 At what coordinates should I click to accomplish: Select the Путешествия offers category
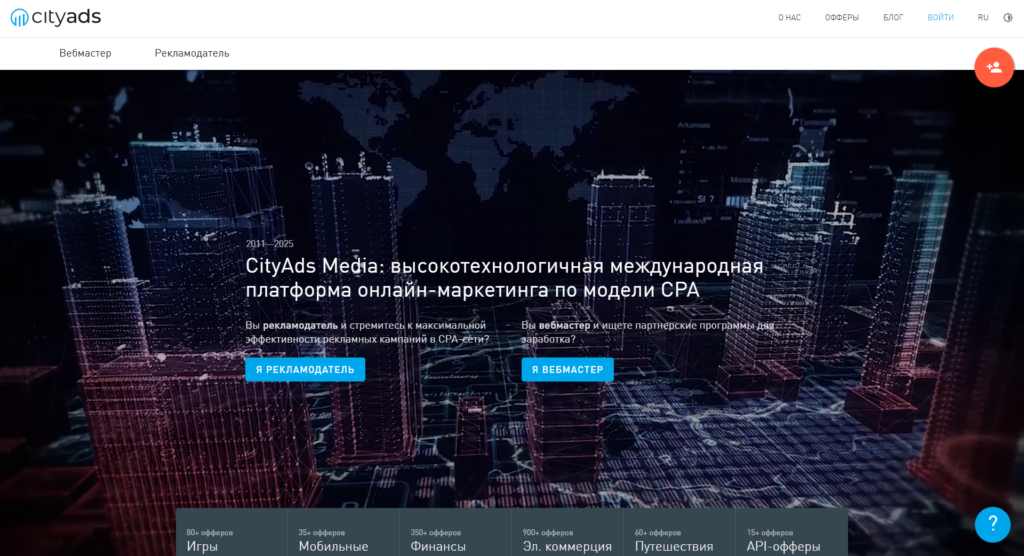point(679,532)
